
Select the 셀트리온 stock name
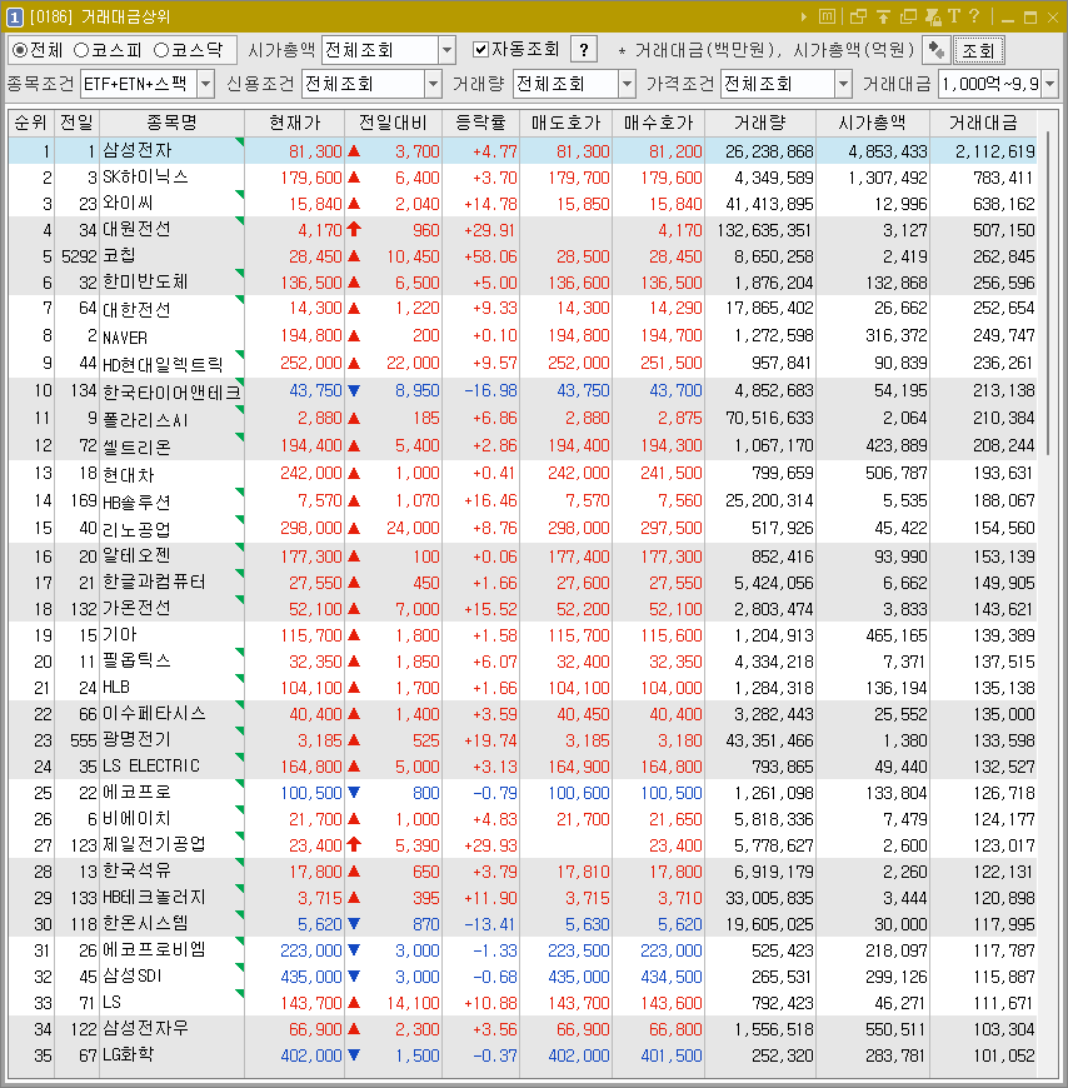coord(137,448)
